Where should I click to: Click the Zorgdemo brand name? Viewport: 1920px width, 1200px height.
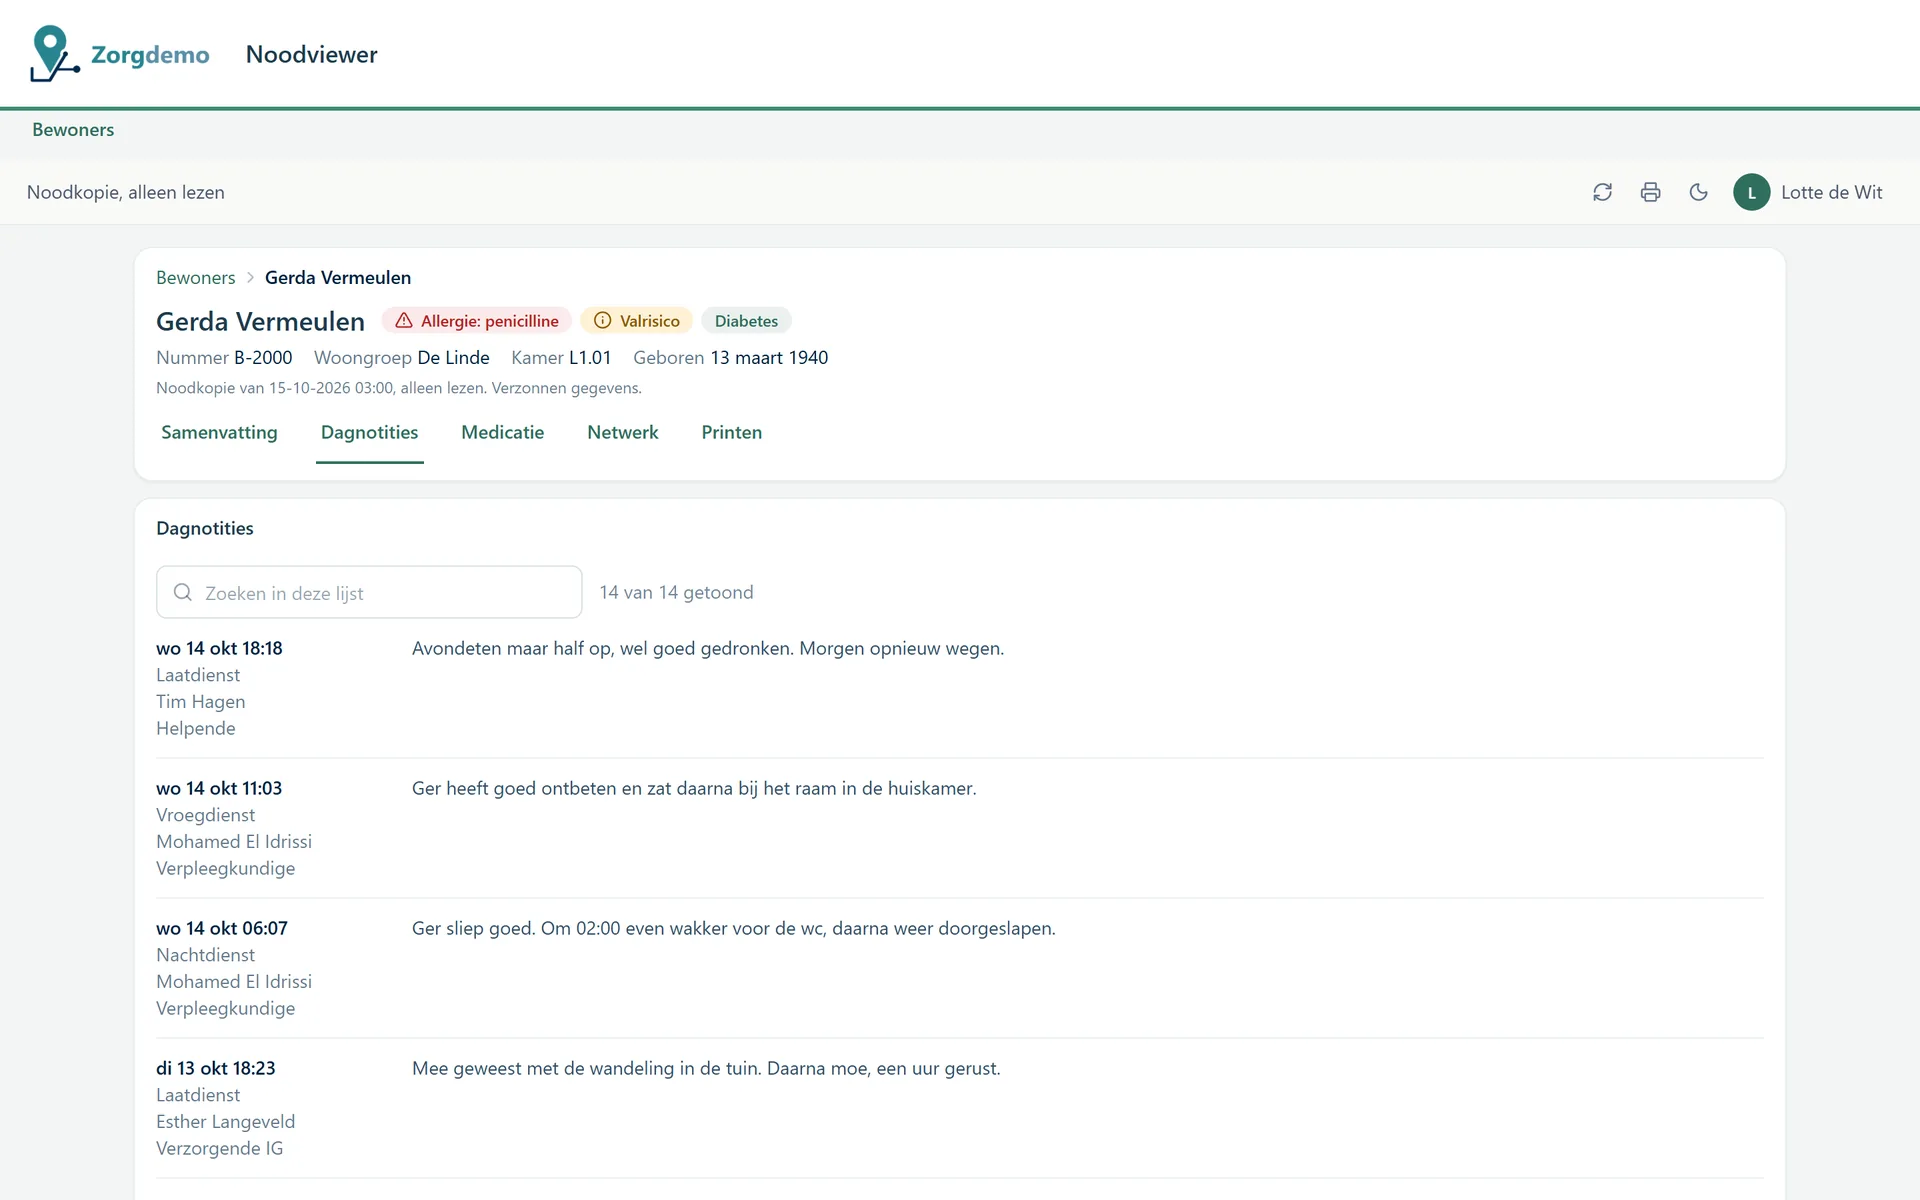tap(150, 55)
